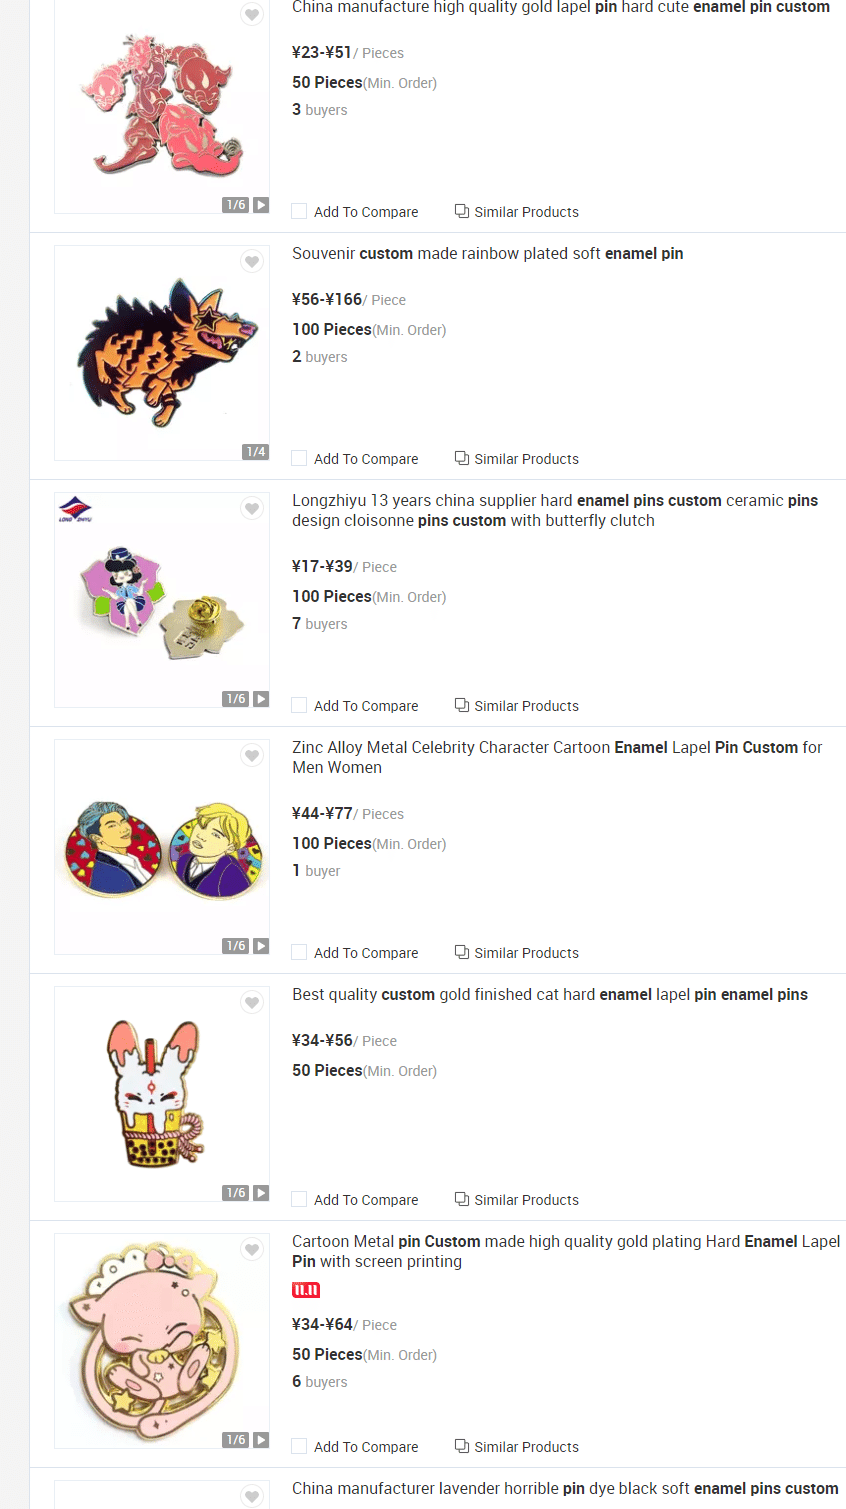Enable Add To Compare for Zinc Alloy pin

[299, 953]
